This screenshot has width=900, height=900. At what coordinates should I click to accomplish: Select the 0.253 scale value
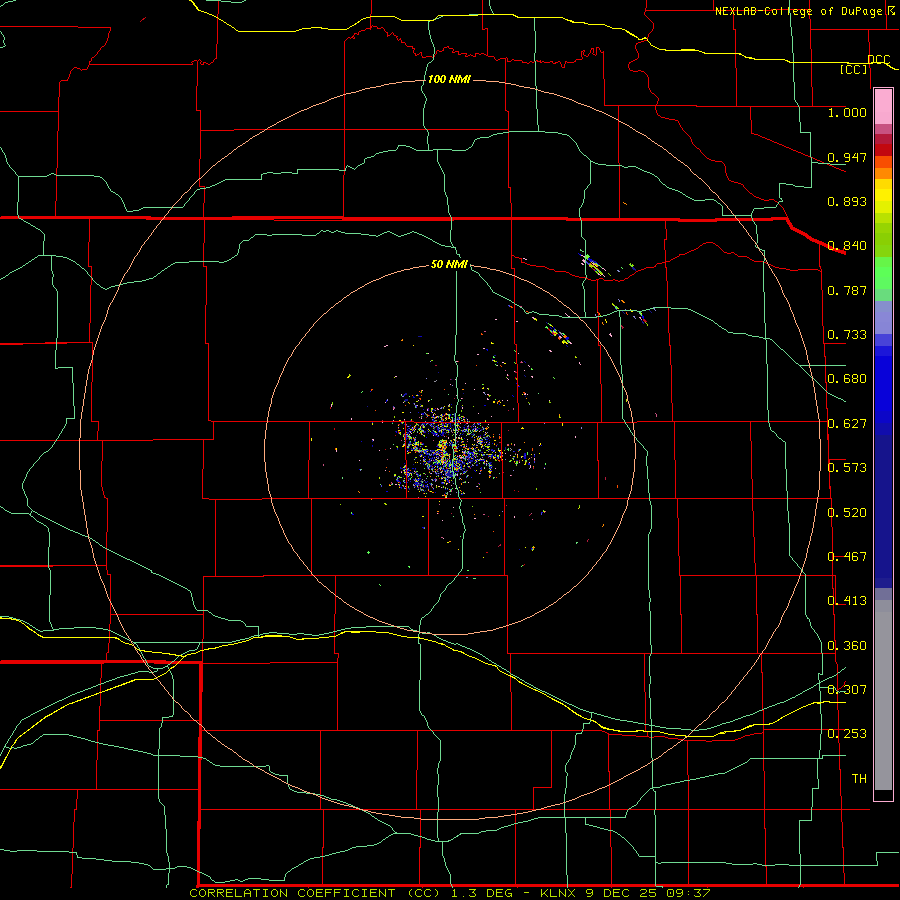[847, 734]
